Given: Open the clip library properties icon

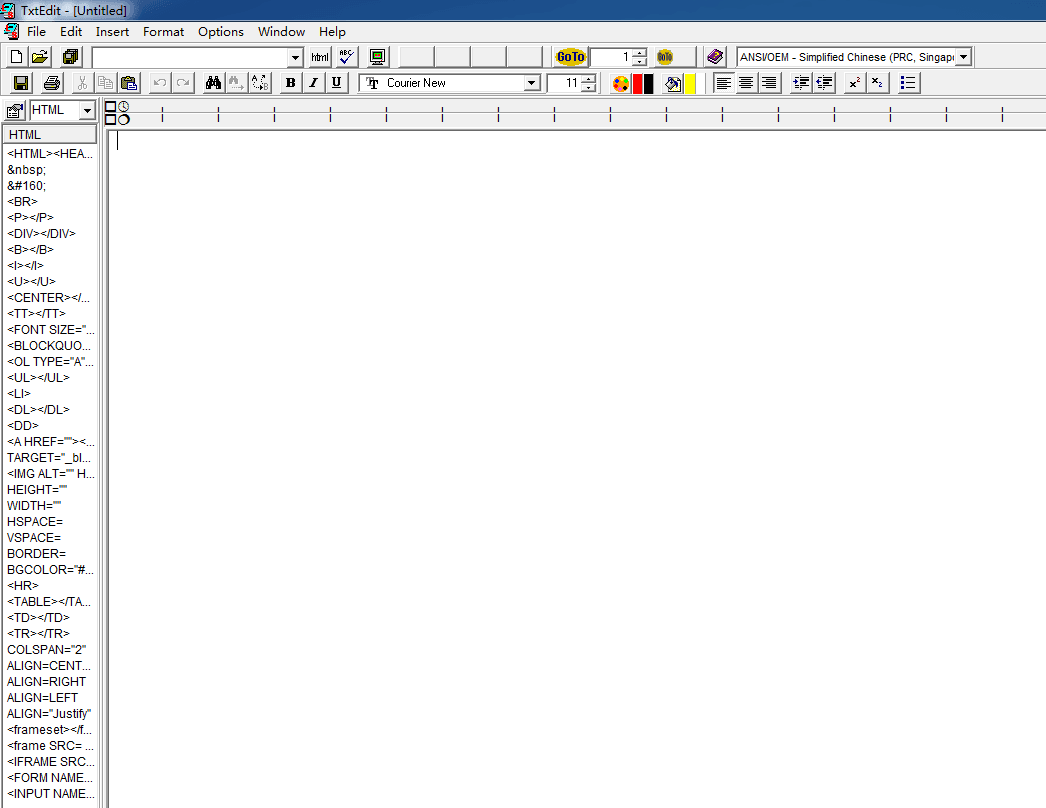Looking at the screenshot, I should point(15,111).
